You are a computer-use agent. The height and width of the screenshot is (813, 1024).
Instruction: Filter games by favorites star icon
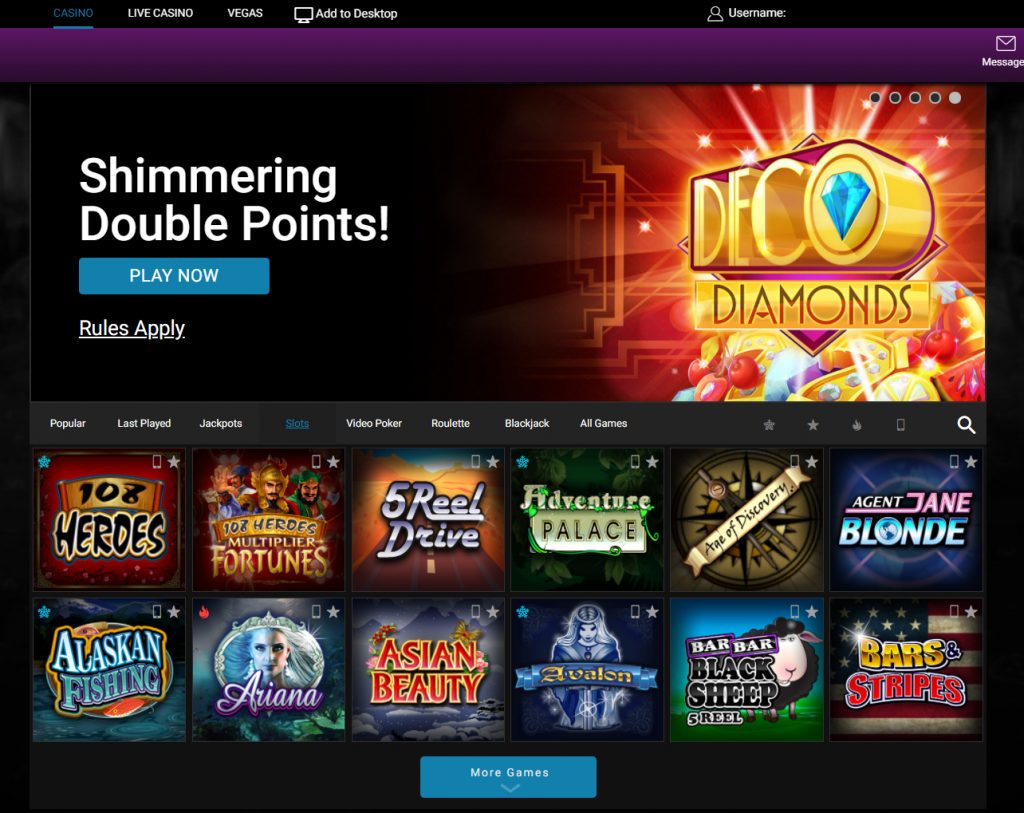813,425
